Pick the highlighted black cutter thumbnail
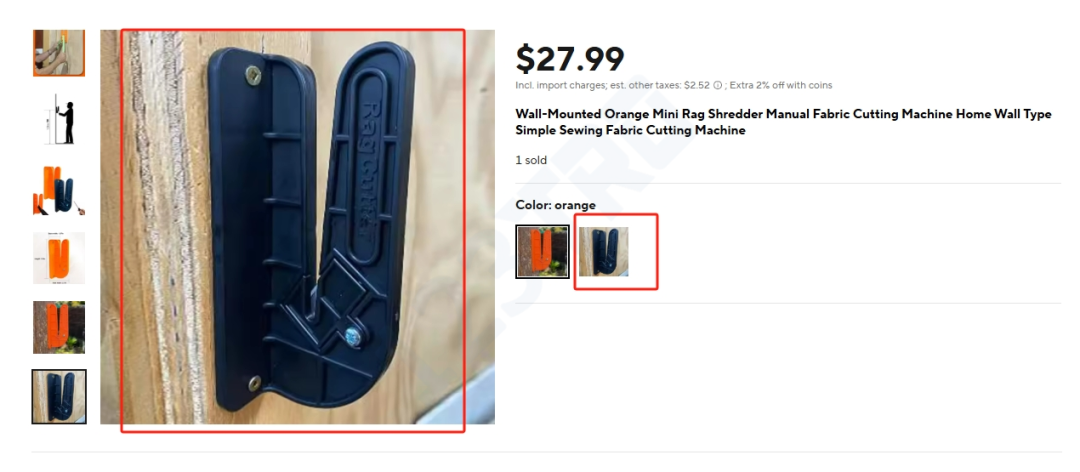 coord(59,396)
